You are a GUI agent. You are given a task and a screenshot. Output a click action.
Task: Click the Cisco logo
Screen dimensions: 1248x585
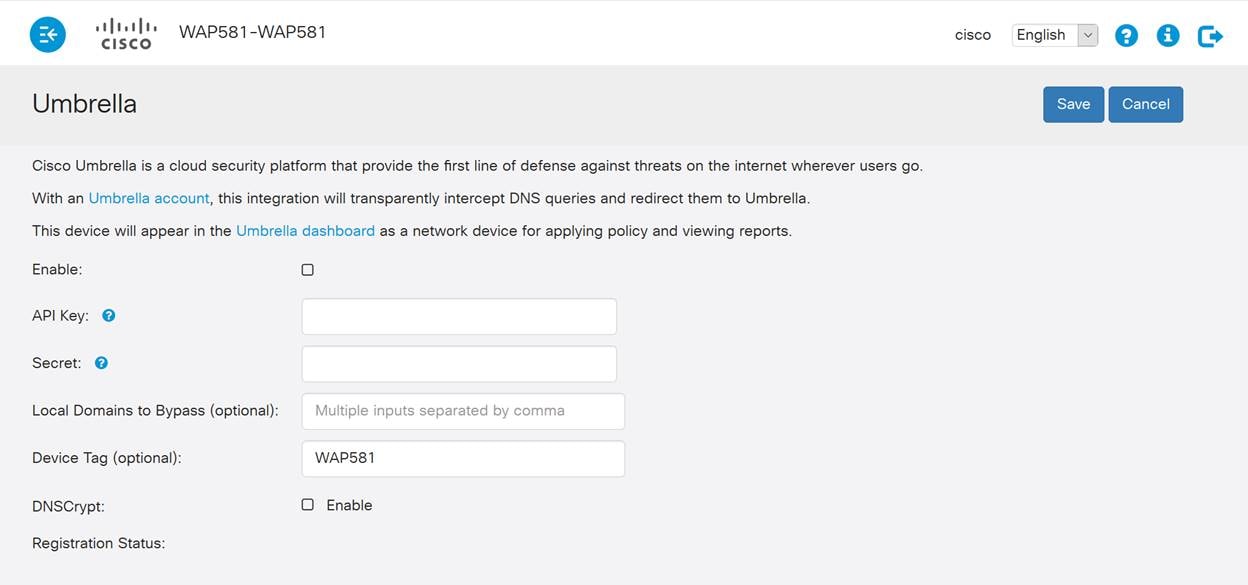[x=126, y=34]
